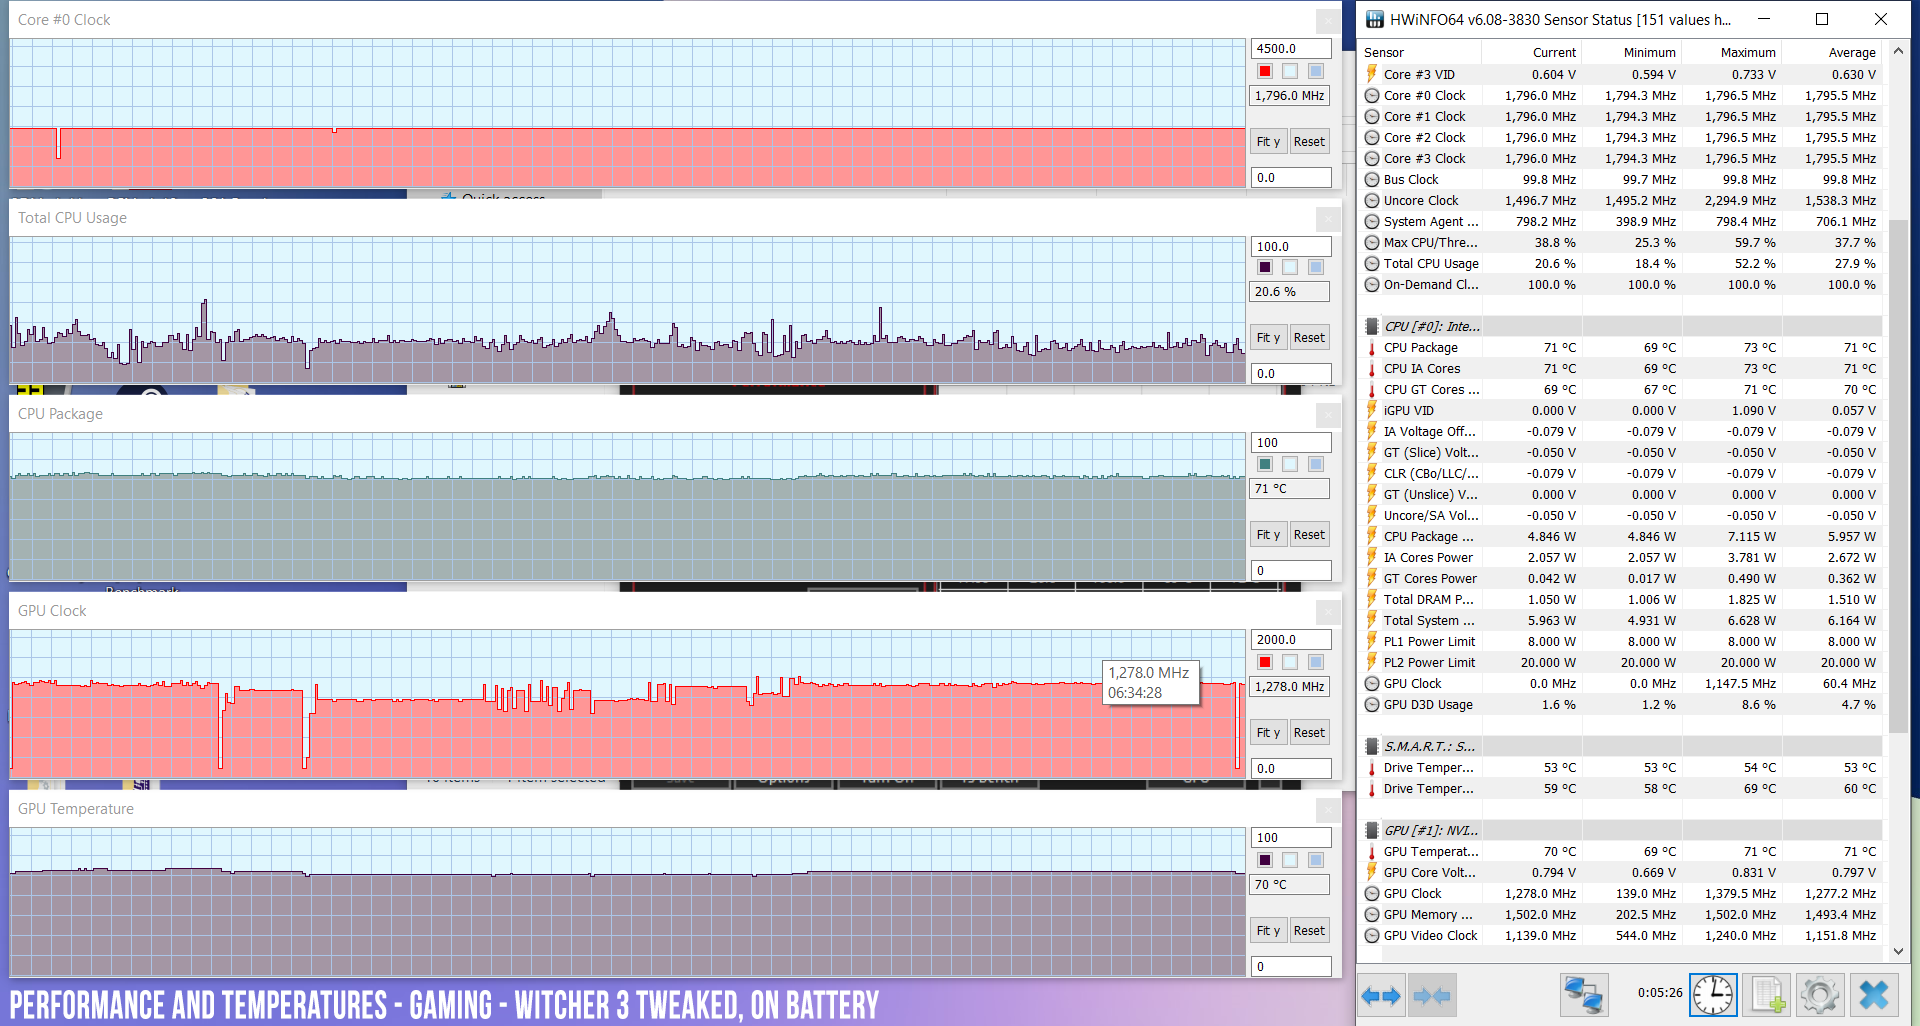Screen dimensions: 1920x1026
Task: Click the IA Cores Power lightning icon
Action: pos(1372,557)
